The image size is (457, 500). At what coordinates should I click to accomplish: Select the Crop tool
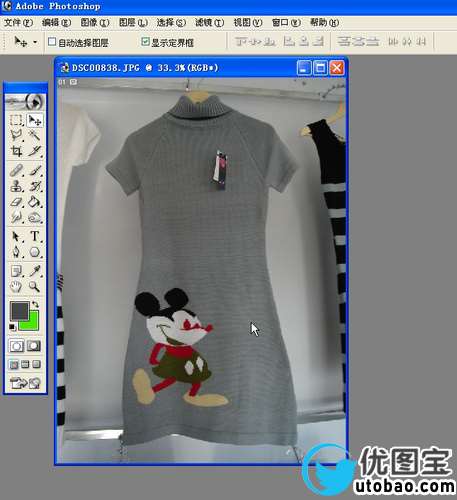pos(16,151)
